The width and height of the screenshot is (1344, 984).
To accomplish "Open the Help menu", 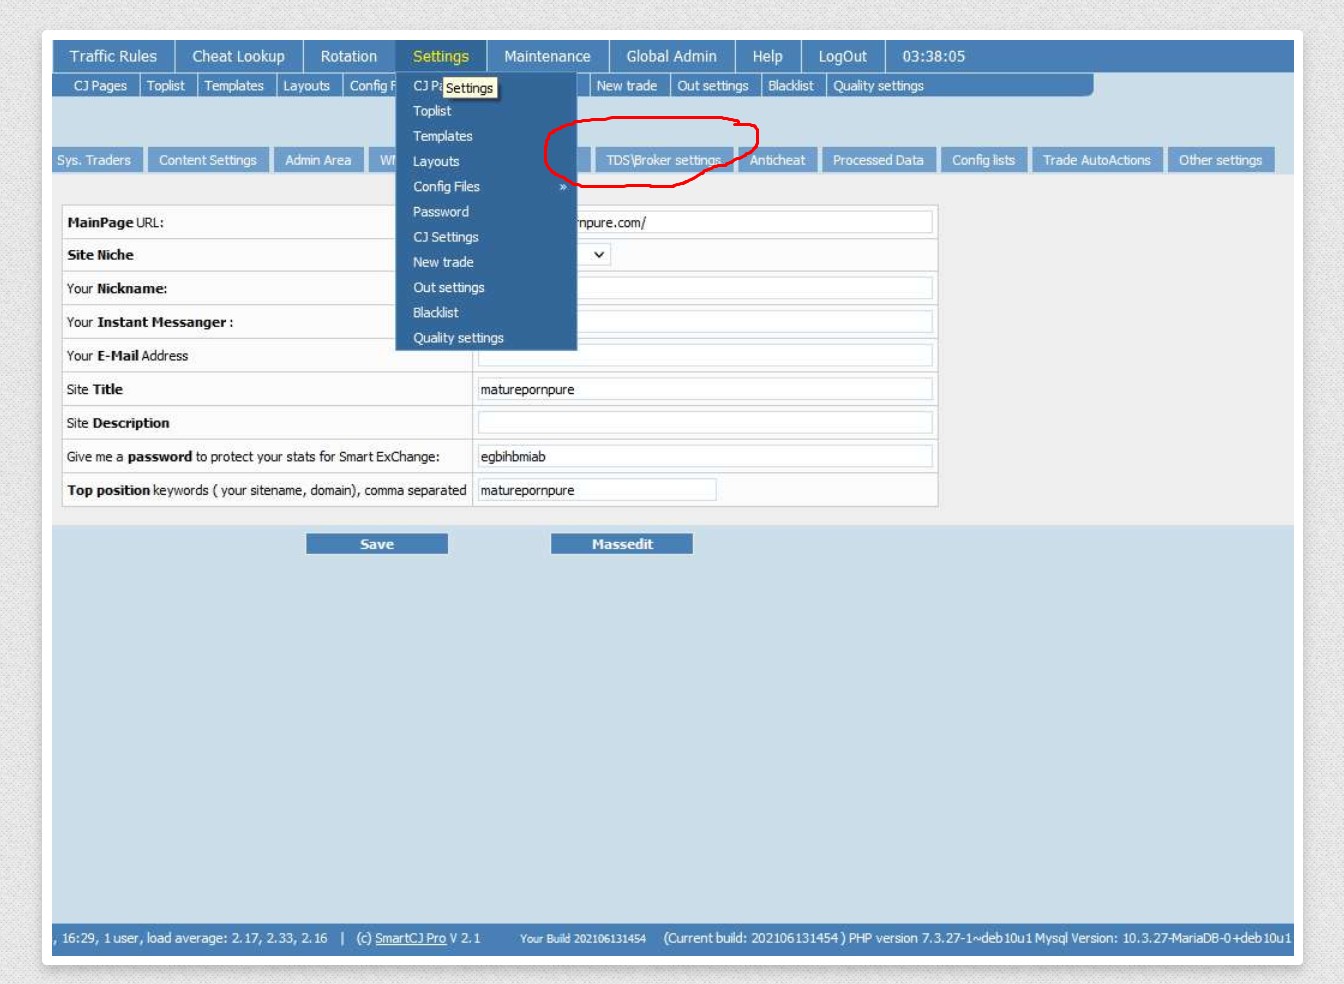I will [x=767, y=56].
